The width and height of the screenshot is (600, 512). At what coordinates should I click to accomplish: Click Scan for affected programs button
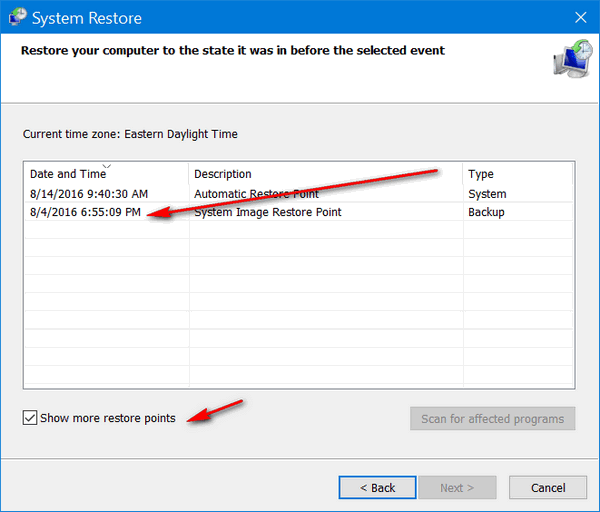(x=492, y=419)
